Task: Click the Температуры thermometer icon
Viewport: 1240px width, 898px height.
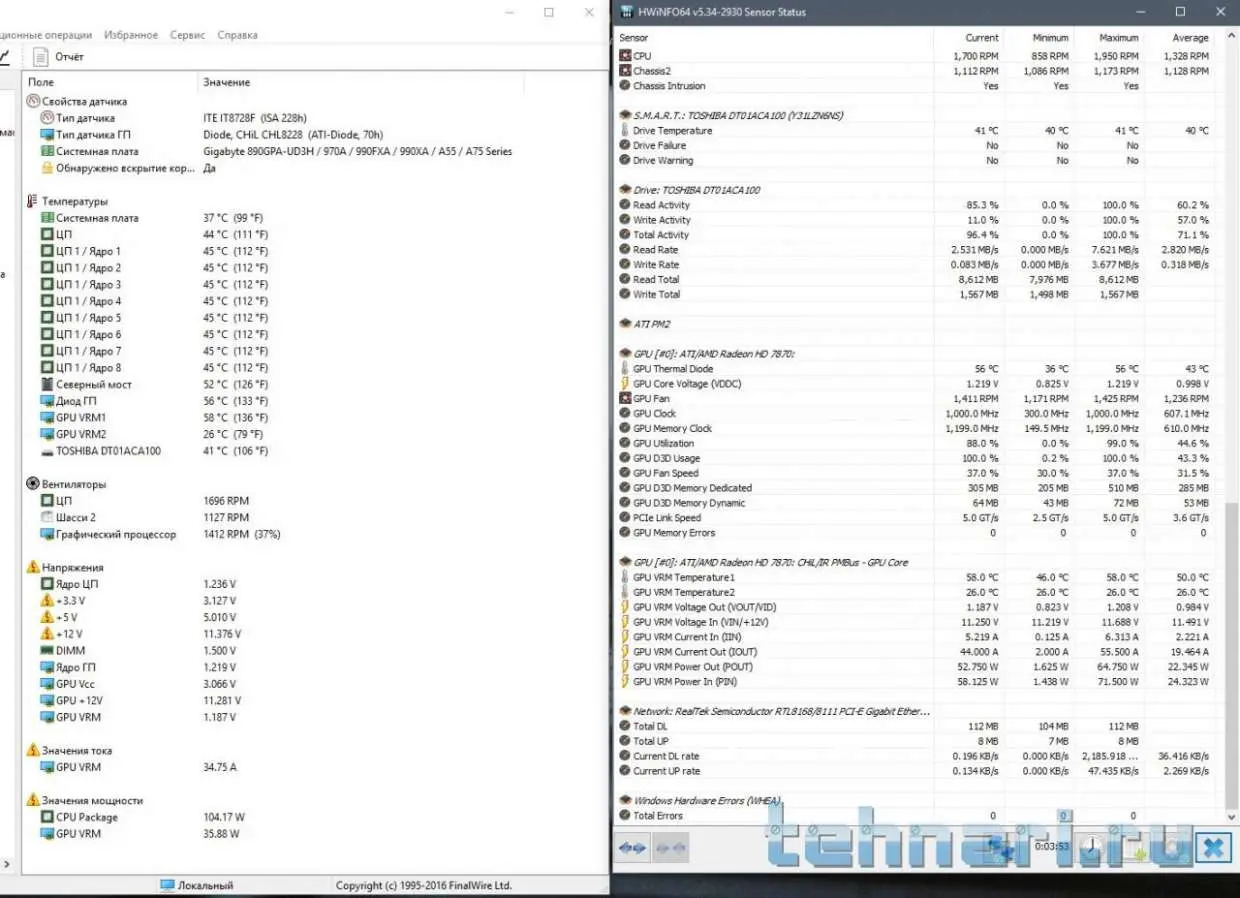Action: pyautogui.click(x=33, y=201)
